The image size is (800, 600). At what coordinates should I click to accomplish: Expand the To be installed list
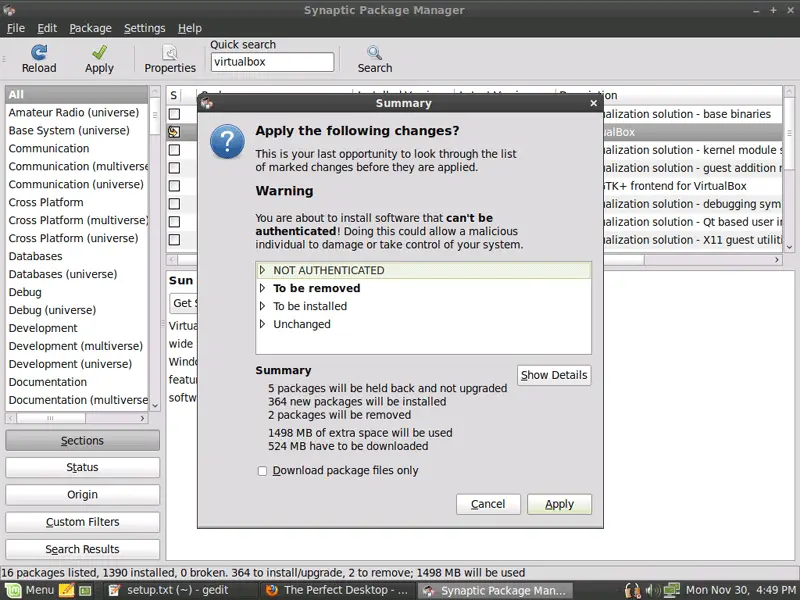pyautogui.click(x=263, y=306)
